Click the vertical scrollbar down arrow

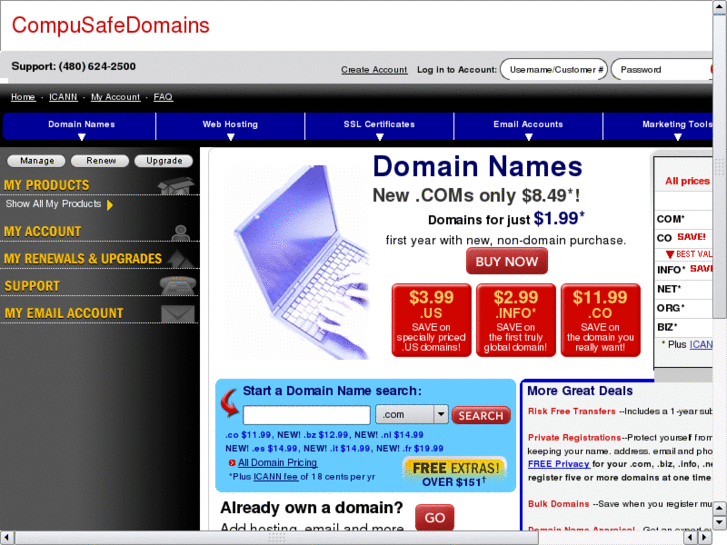(x=720, y=522)
